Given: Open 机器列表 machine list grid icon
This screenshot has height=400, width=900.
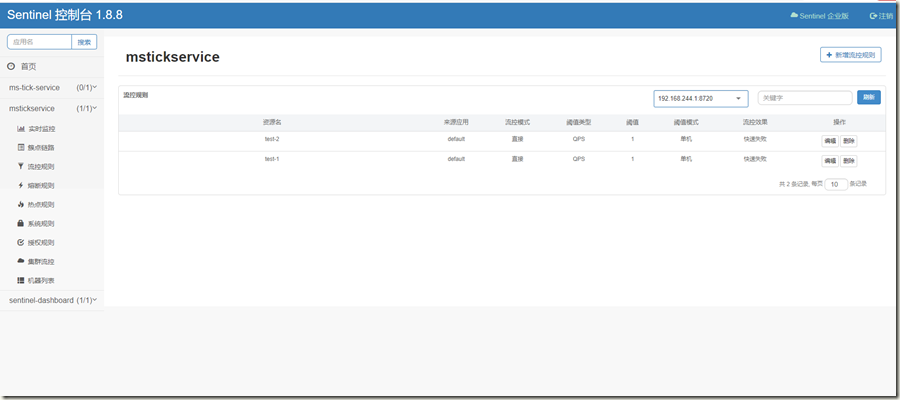Looking at the screenshot, I should (21, 280).
